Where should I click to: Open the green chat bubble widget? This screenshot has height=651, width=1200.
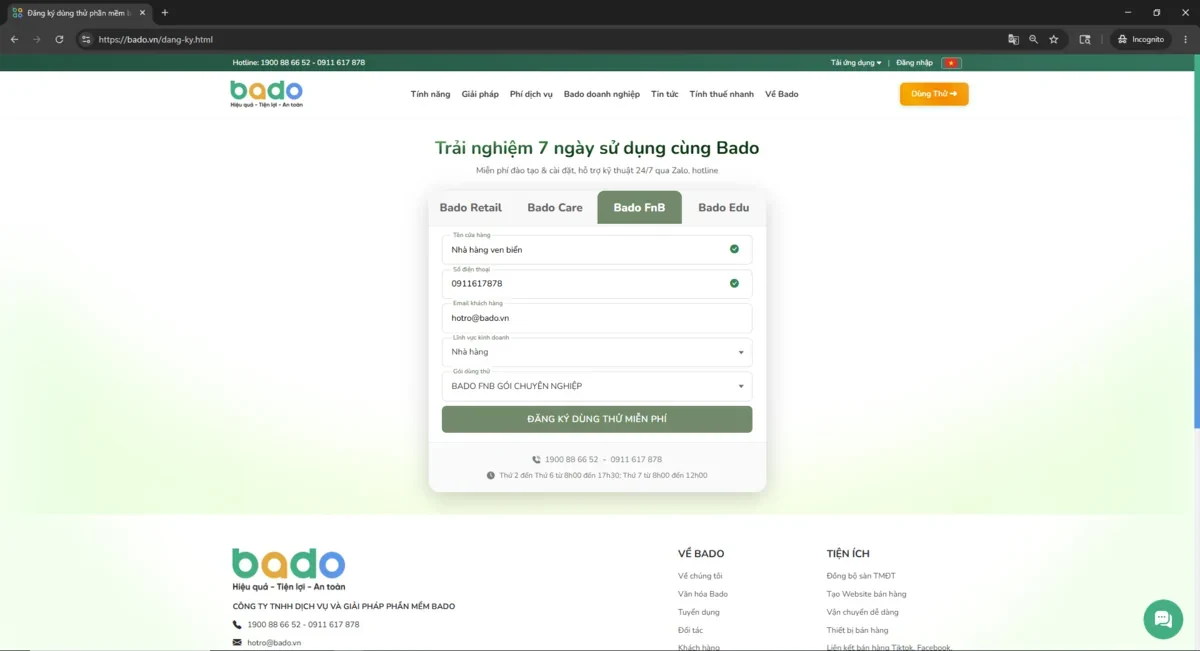tap(1163, 619)
